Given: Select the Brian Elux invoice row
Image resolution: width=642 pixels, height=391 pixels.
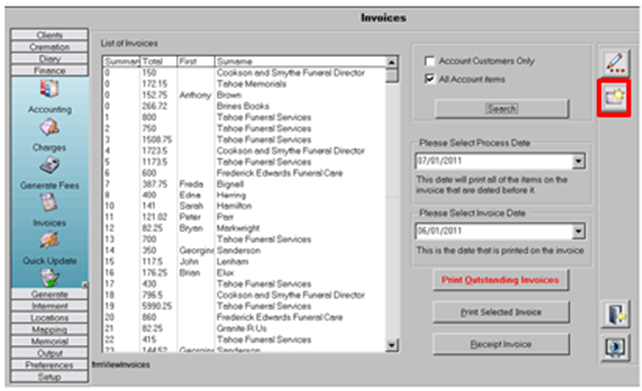Looking at the screenshot, I should [244, 273].
